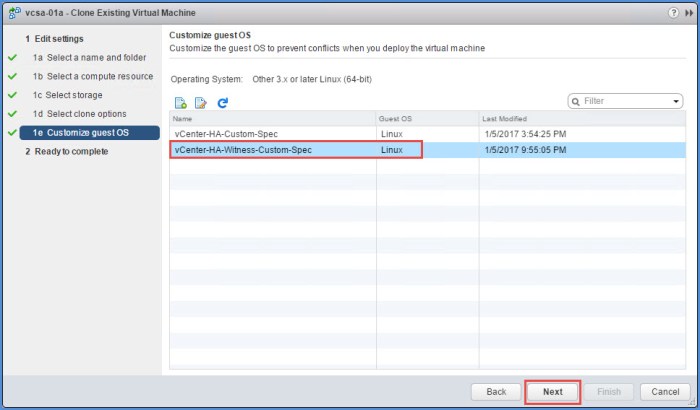Sort by the Guest OS column header
This screenshot has height=410, width=700.
(427, 119)
